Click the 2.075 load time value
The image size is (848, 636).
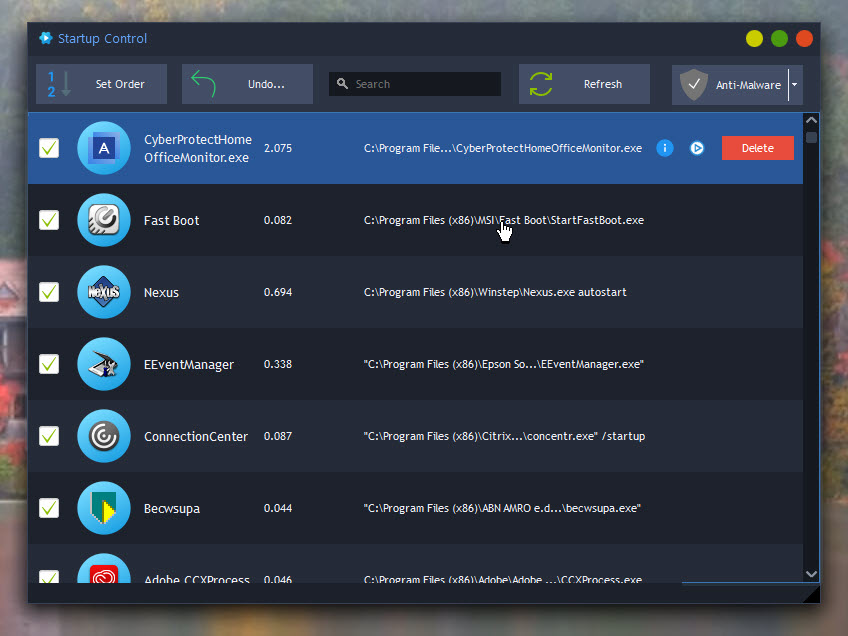coord(278,148)
